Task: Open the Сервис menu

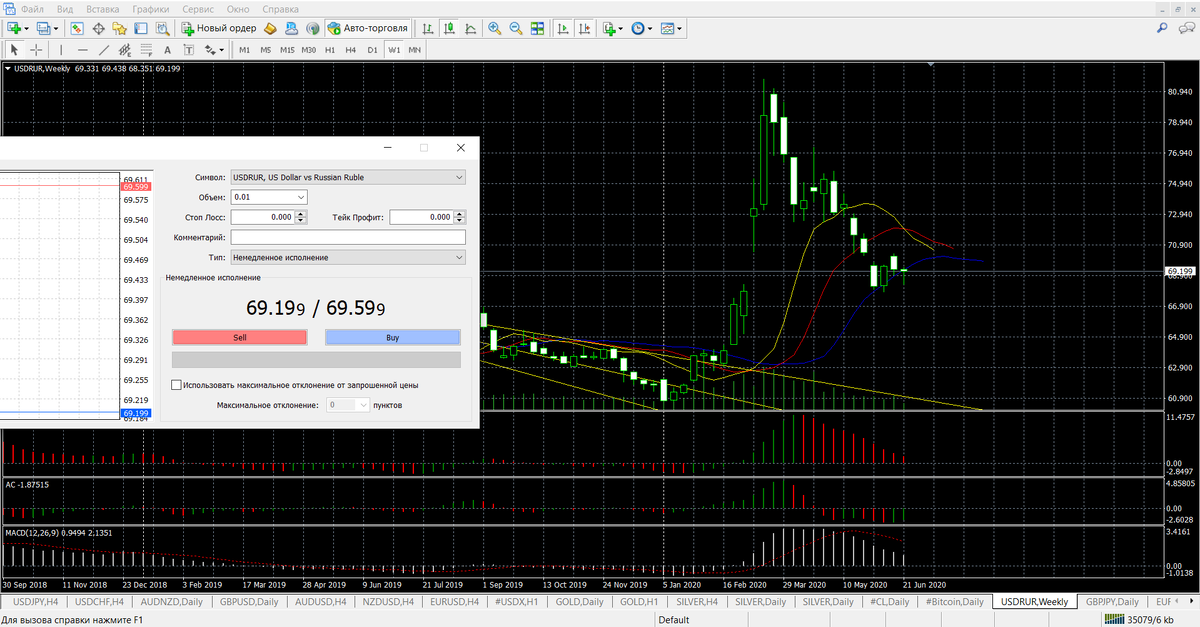Action: pyautogui.click(x=197, y=8)
